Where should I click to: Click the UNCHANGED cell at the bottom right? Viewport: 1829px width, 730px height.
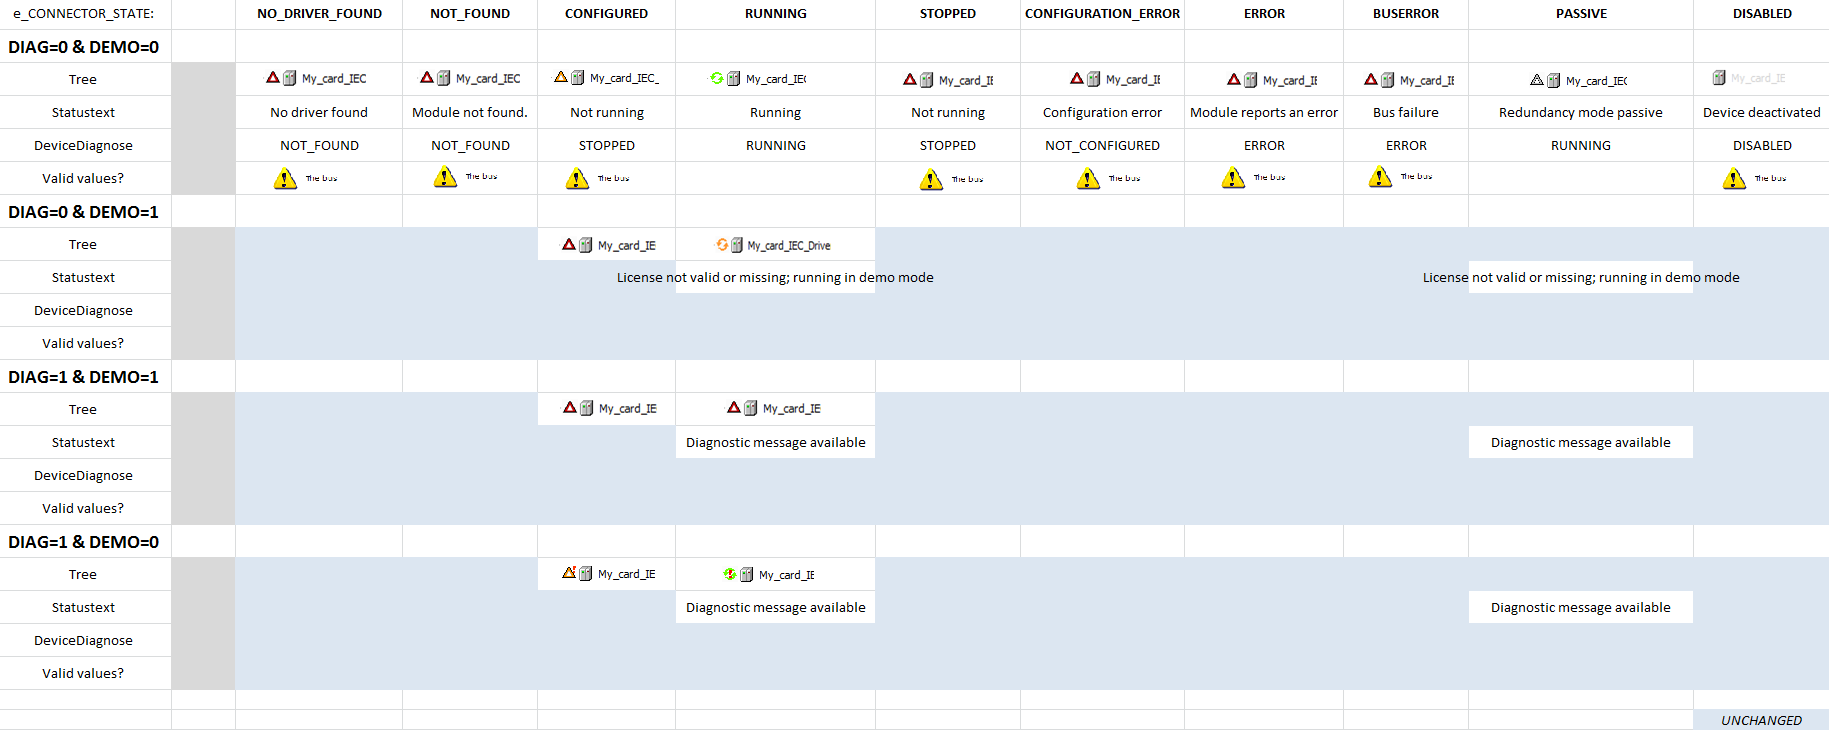[x=1761, y=720]
